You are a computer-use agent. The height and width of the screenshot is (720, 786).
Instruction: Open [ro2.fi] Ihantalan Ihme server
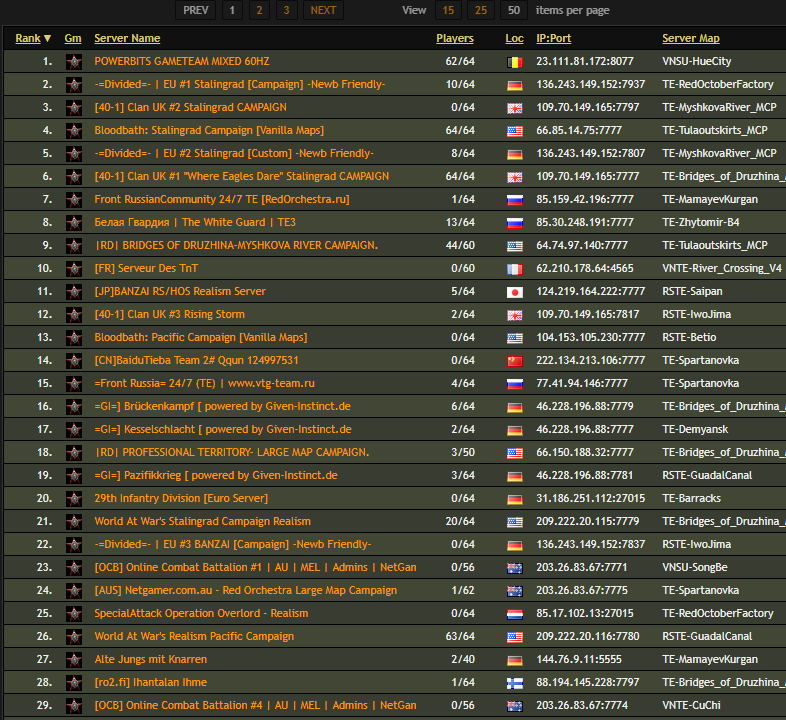[150, 682]
